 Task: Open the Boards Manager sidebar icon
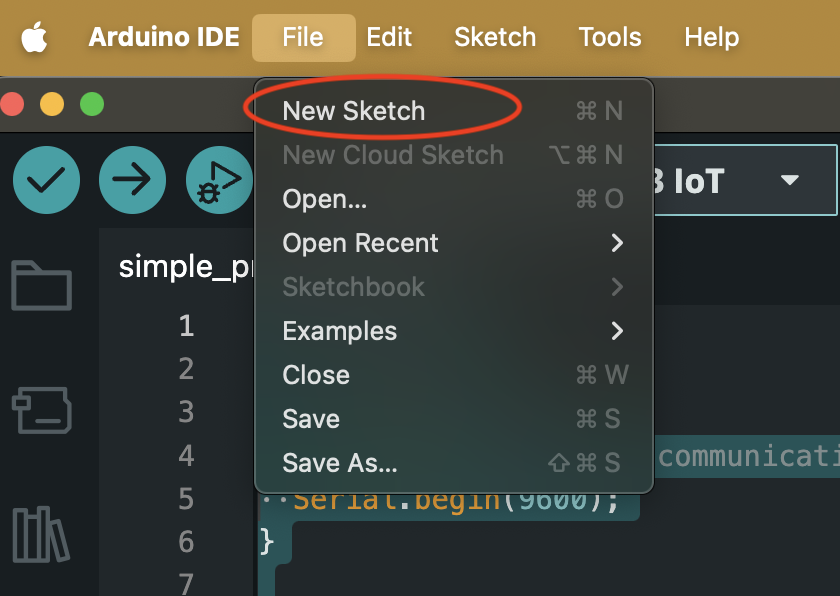coord(41,411)
